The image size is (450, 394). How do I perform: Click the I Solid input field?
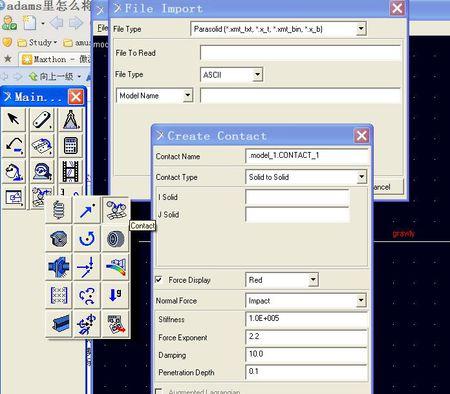(x=297, y=197)
